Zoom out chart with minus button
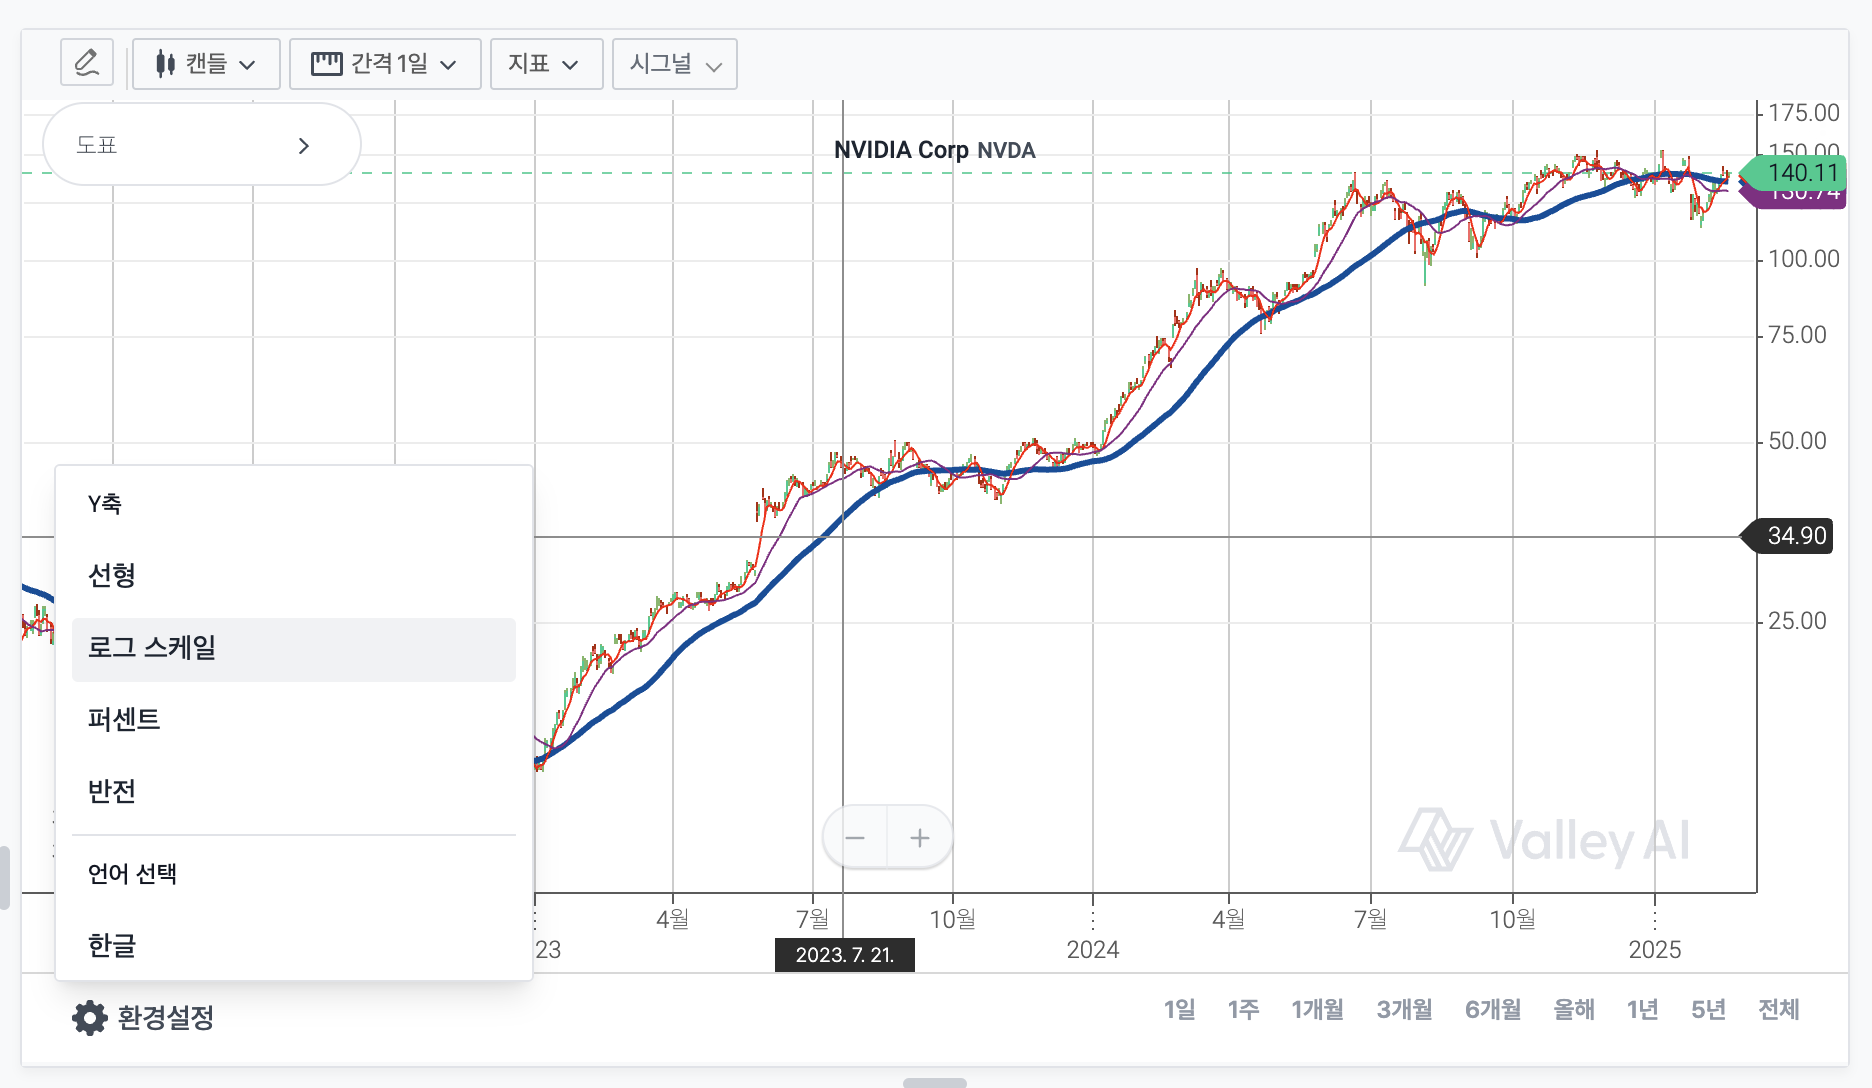This screenshot has width=1872, height=1088. tap(855, 838)
